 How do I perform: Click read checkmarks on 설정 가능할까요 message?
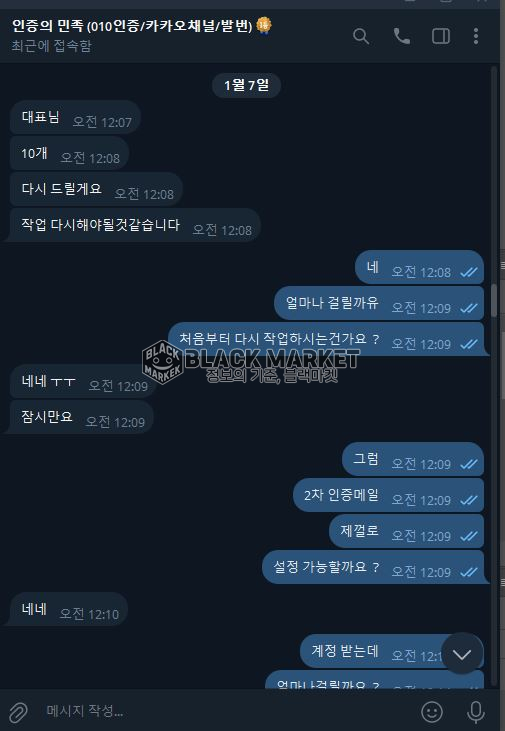pos(469,572)
